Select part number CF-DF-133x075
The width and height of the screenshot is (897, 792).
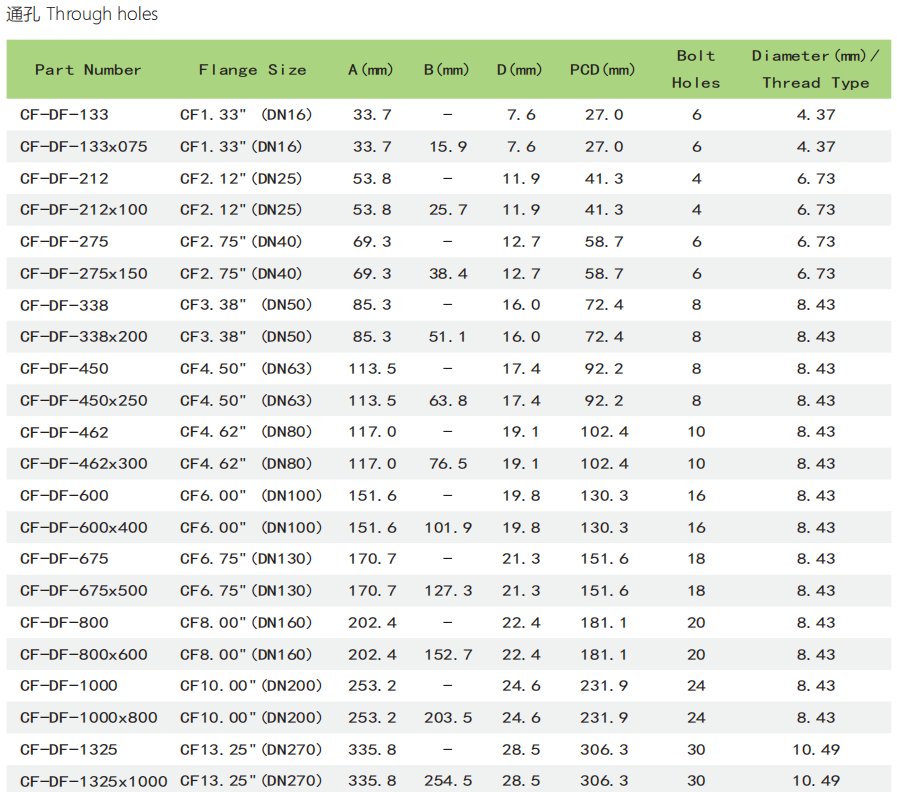[83, 147]
